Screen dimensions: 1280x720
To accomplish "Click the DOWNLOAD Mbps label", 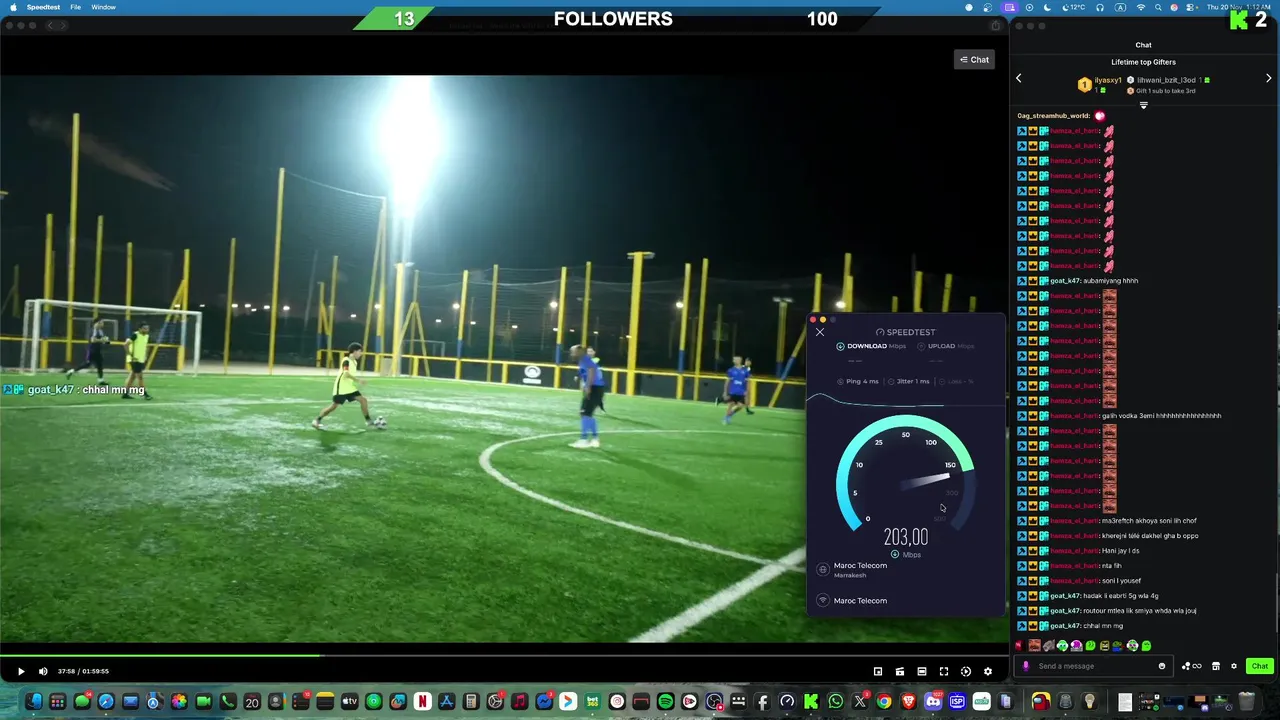I will pyautogui.click(x=871, y=346).
